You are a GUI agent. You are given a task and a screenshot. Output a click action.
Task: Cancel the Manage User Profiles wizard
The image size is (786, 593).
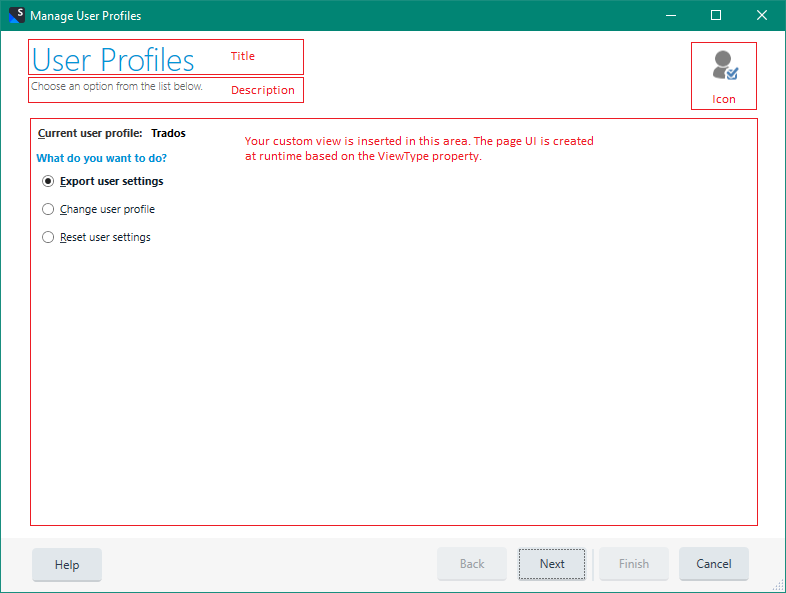click(x=713, y=564)
